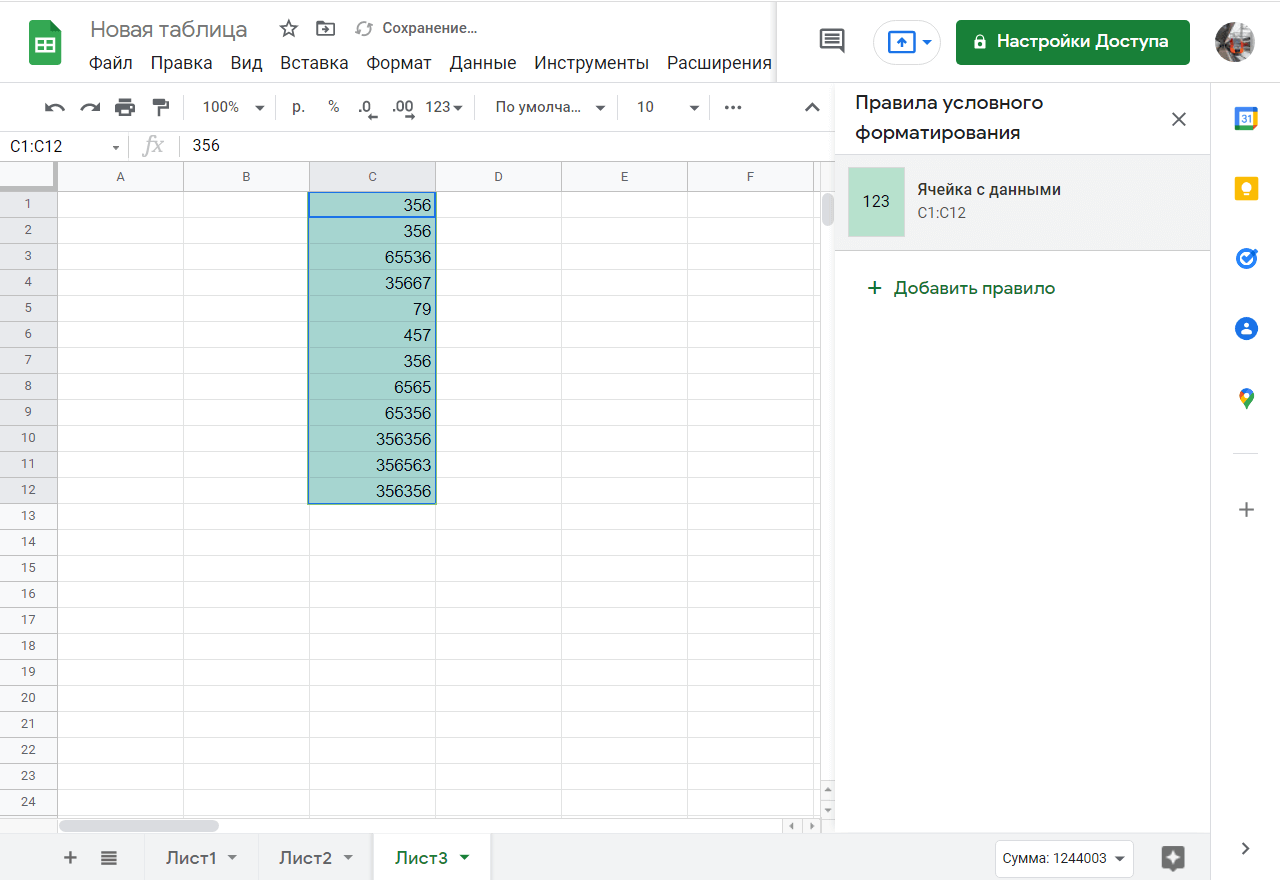Open Contacts side panel
Screen dimensions: 1280x880
click(x=1246, y=328)
